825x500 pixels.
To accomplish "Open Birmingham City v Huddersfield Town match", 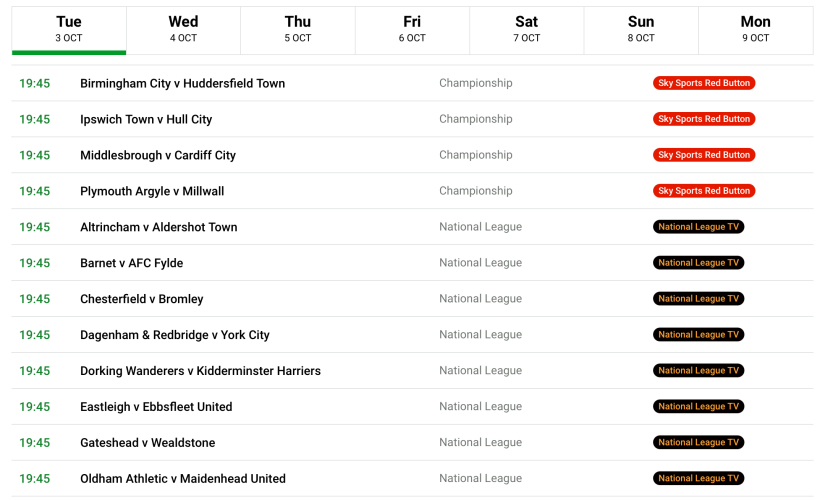I will pos(182,84).
